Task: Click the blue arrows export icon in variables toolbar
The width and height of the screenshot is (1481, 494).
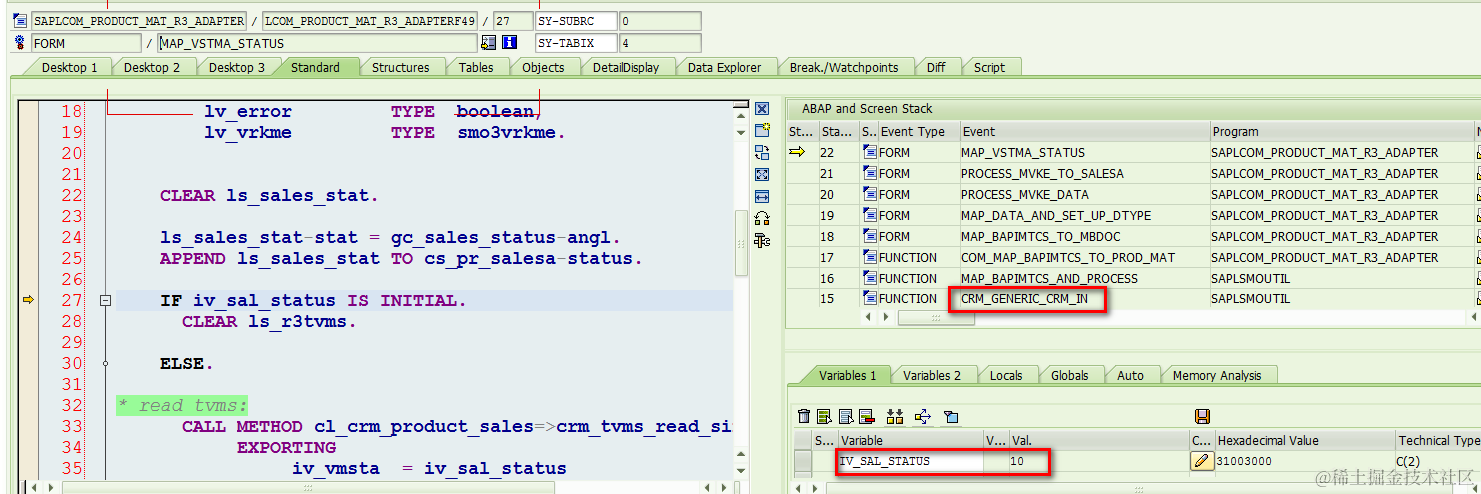Action: [923, 417]
